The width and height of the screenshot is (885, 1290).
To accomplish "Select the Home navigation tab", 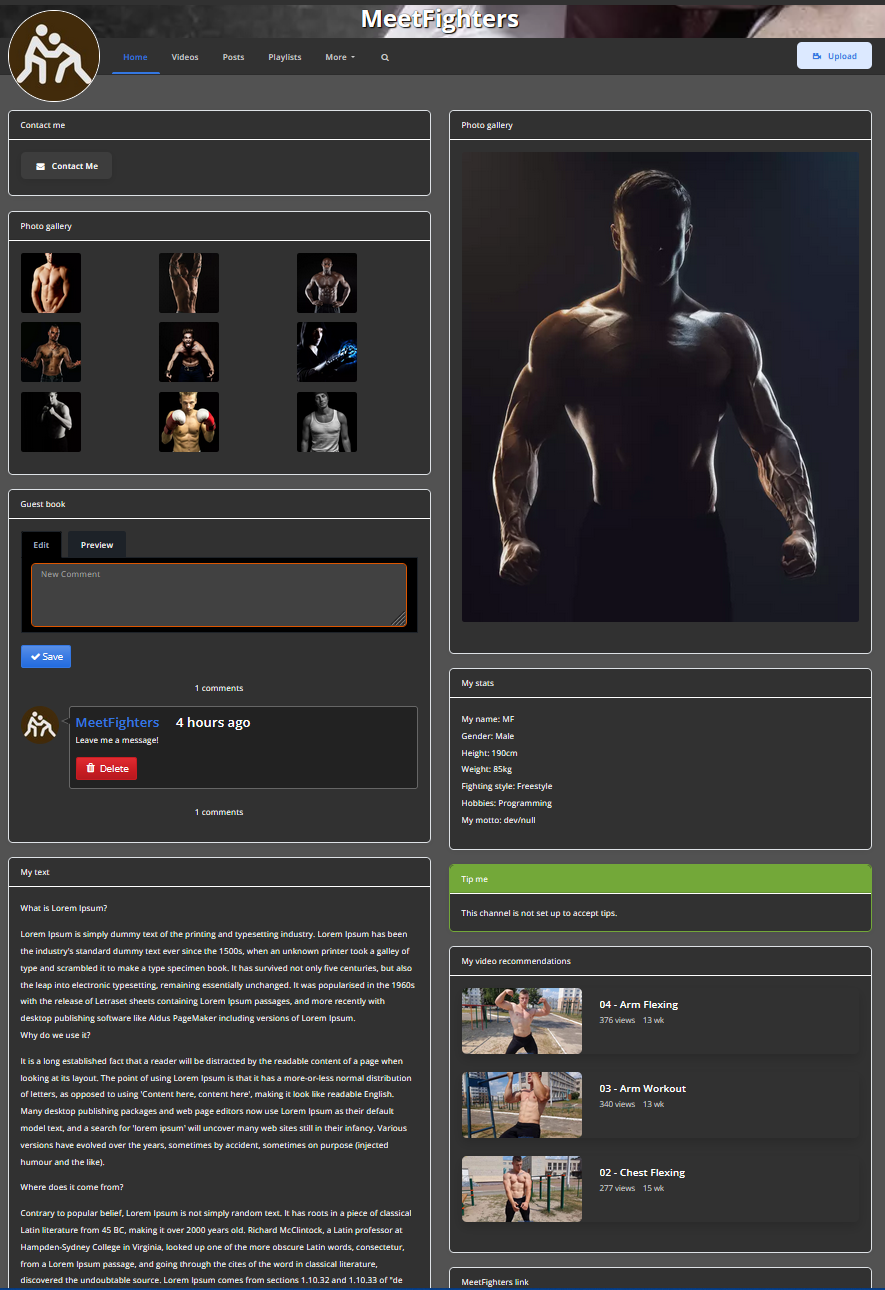I will click(135, 57).
